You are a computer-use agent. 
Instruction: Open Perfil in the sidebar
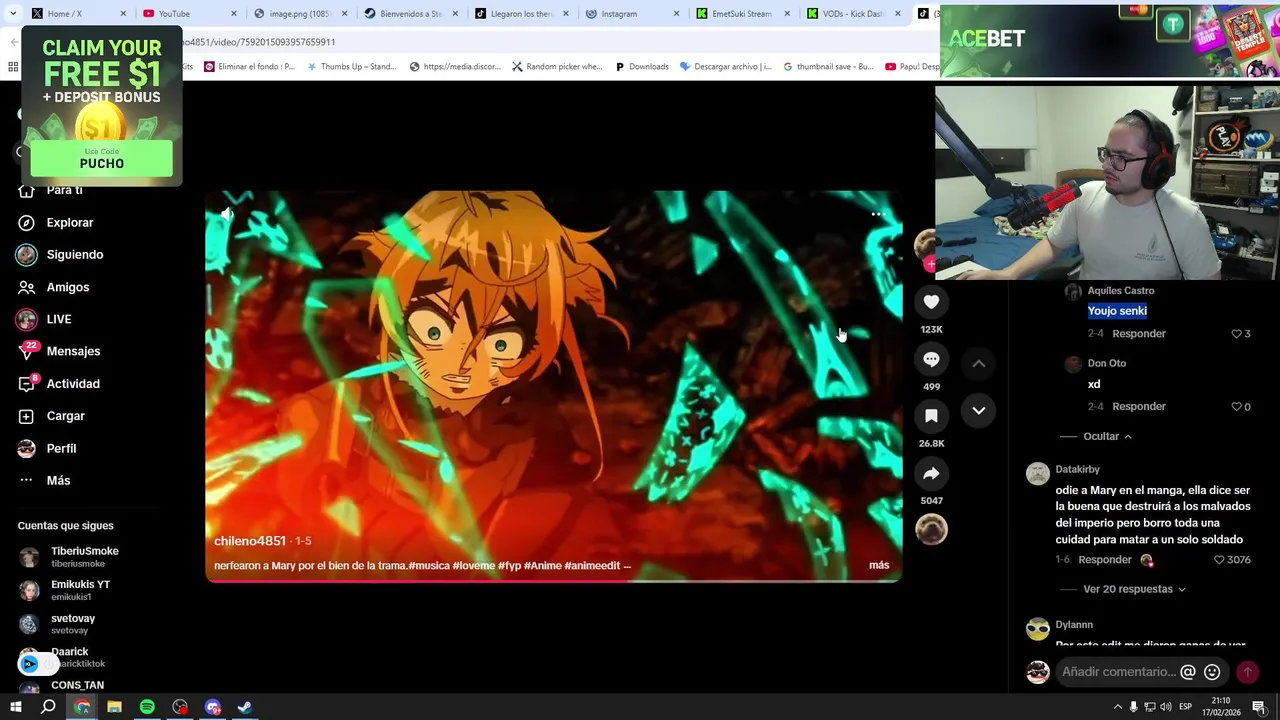pyautogui.click(x=61, y=449)
